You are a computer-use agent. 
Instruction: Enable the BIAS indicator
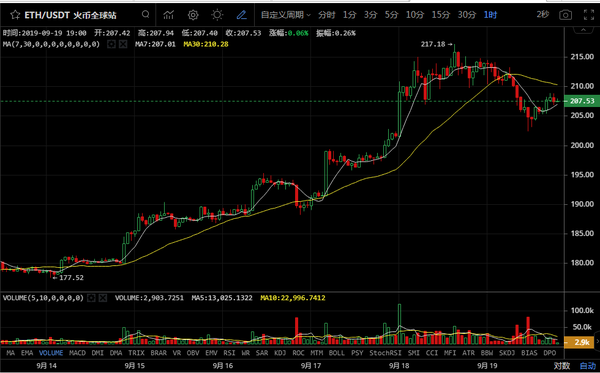pos(529,353)
